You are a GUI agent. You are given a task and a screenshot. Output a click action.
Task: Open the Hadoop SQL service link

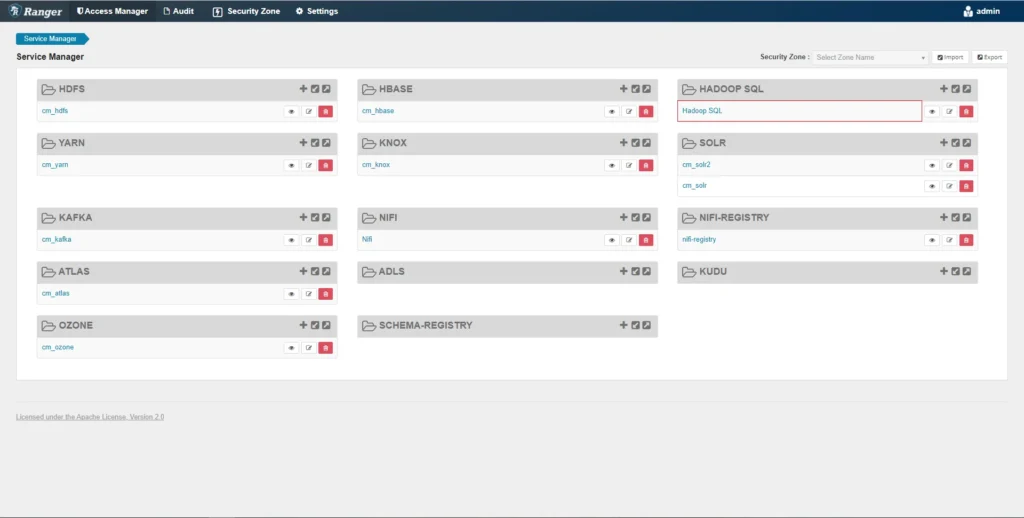click(702, 111)
